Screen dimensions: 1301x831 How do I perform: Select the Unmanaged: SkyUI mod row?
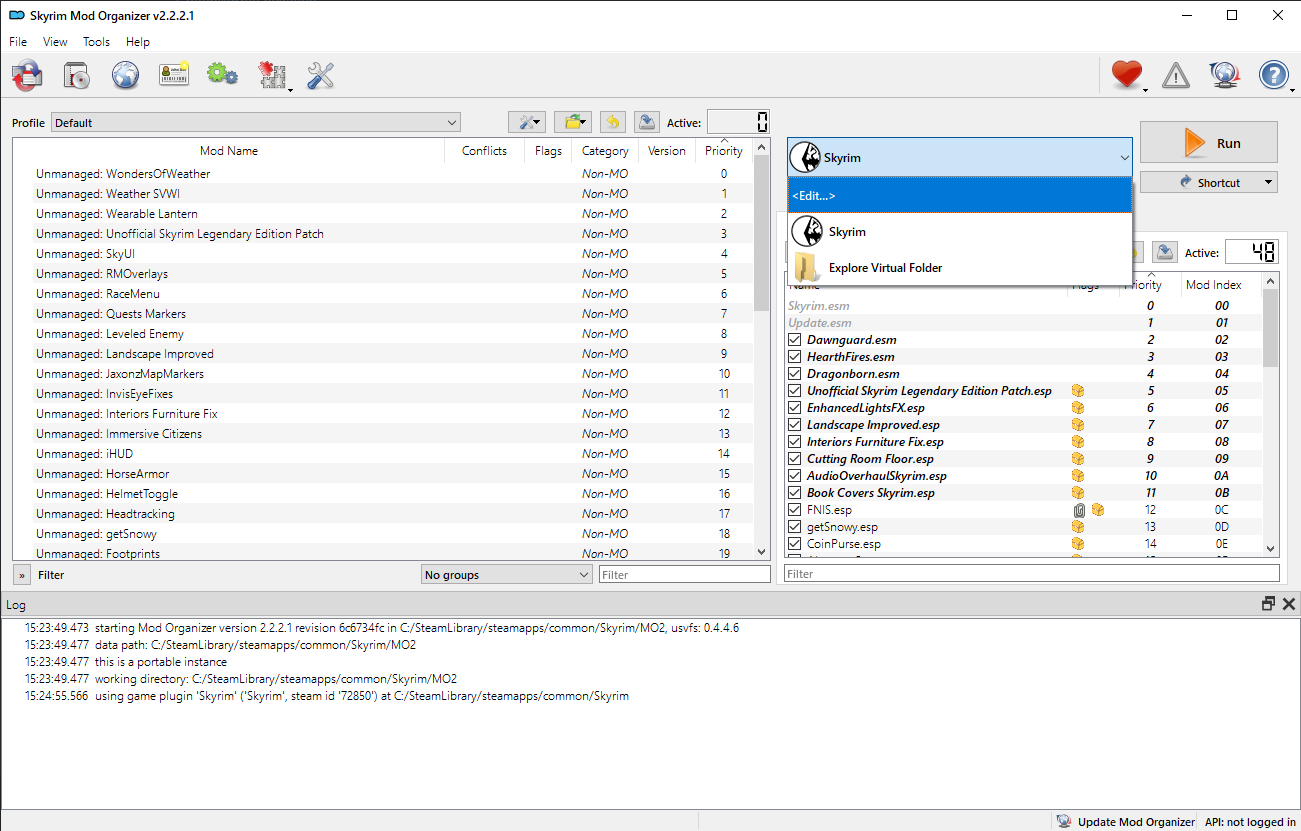point(383,254)
